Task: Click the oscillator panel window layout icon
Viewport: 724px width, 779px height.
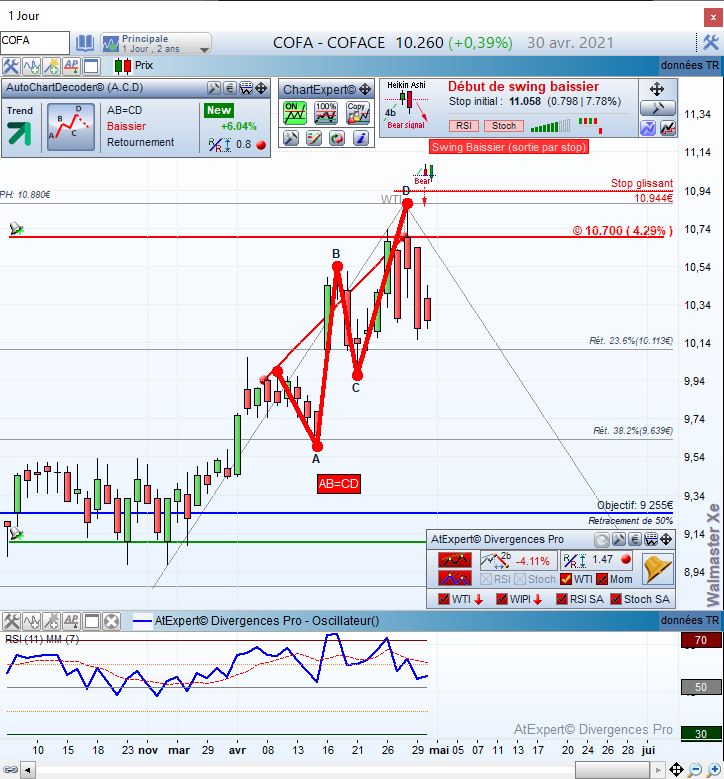Action: (92, 622)
